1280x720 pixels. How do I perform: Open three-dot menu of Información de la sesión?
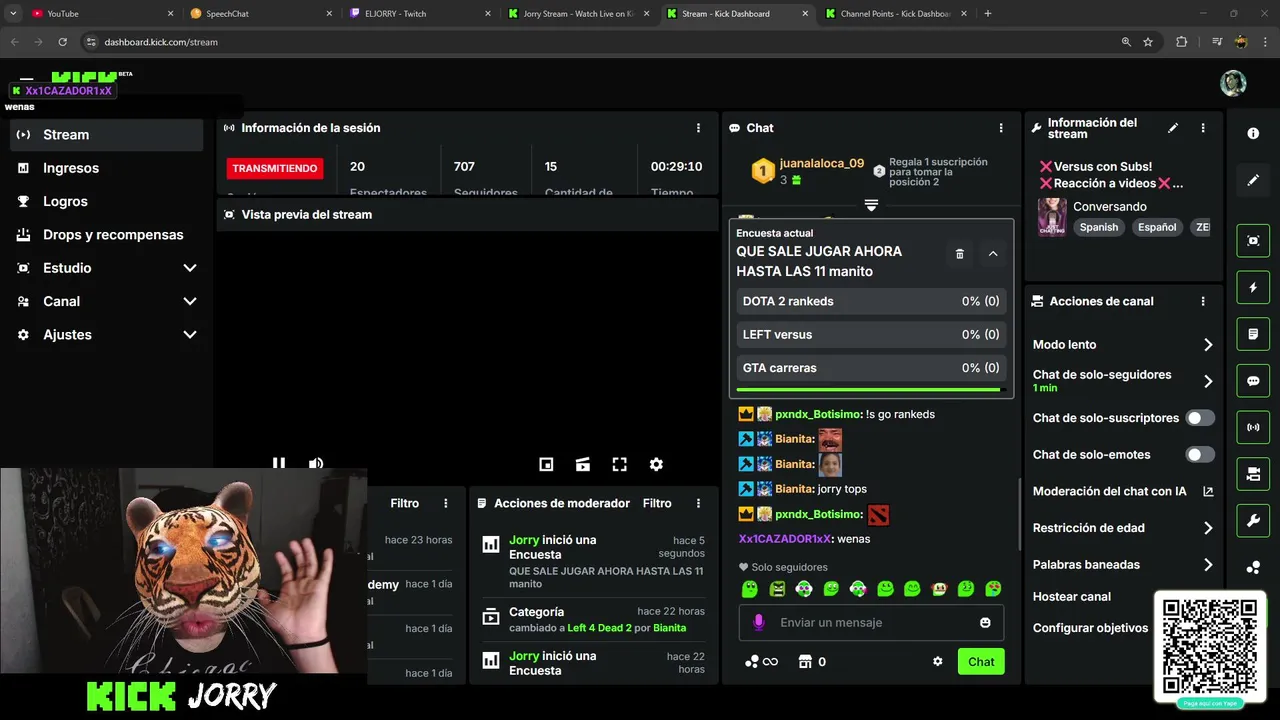coord(698,128)
